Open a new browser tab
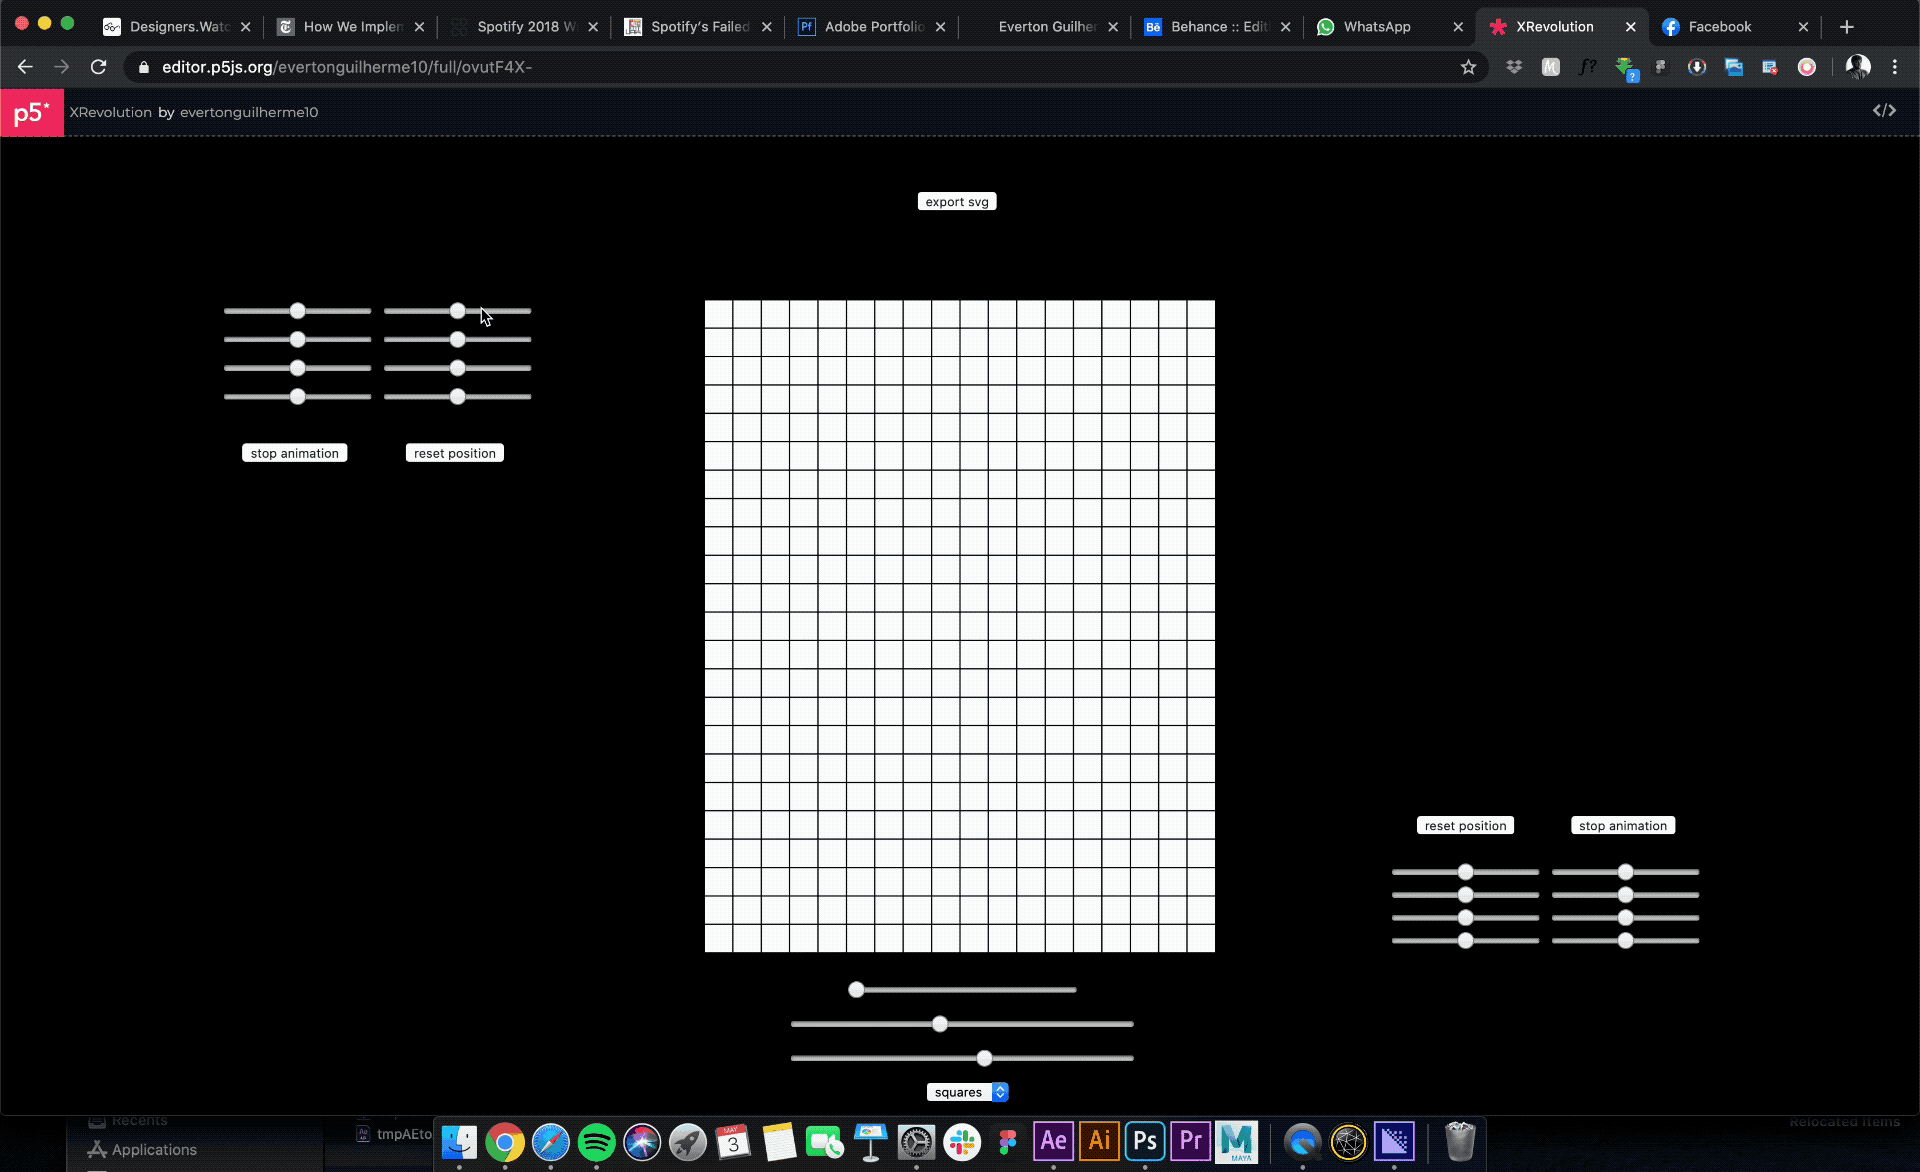The image size is (1920, 1172). pyautogui.click(x=1846, y=27)
